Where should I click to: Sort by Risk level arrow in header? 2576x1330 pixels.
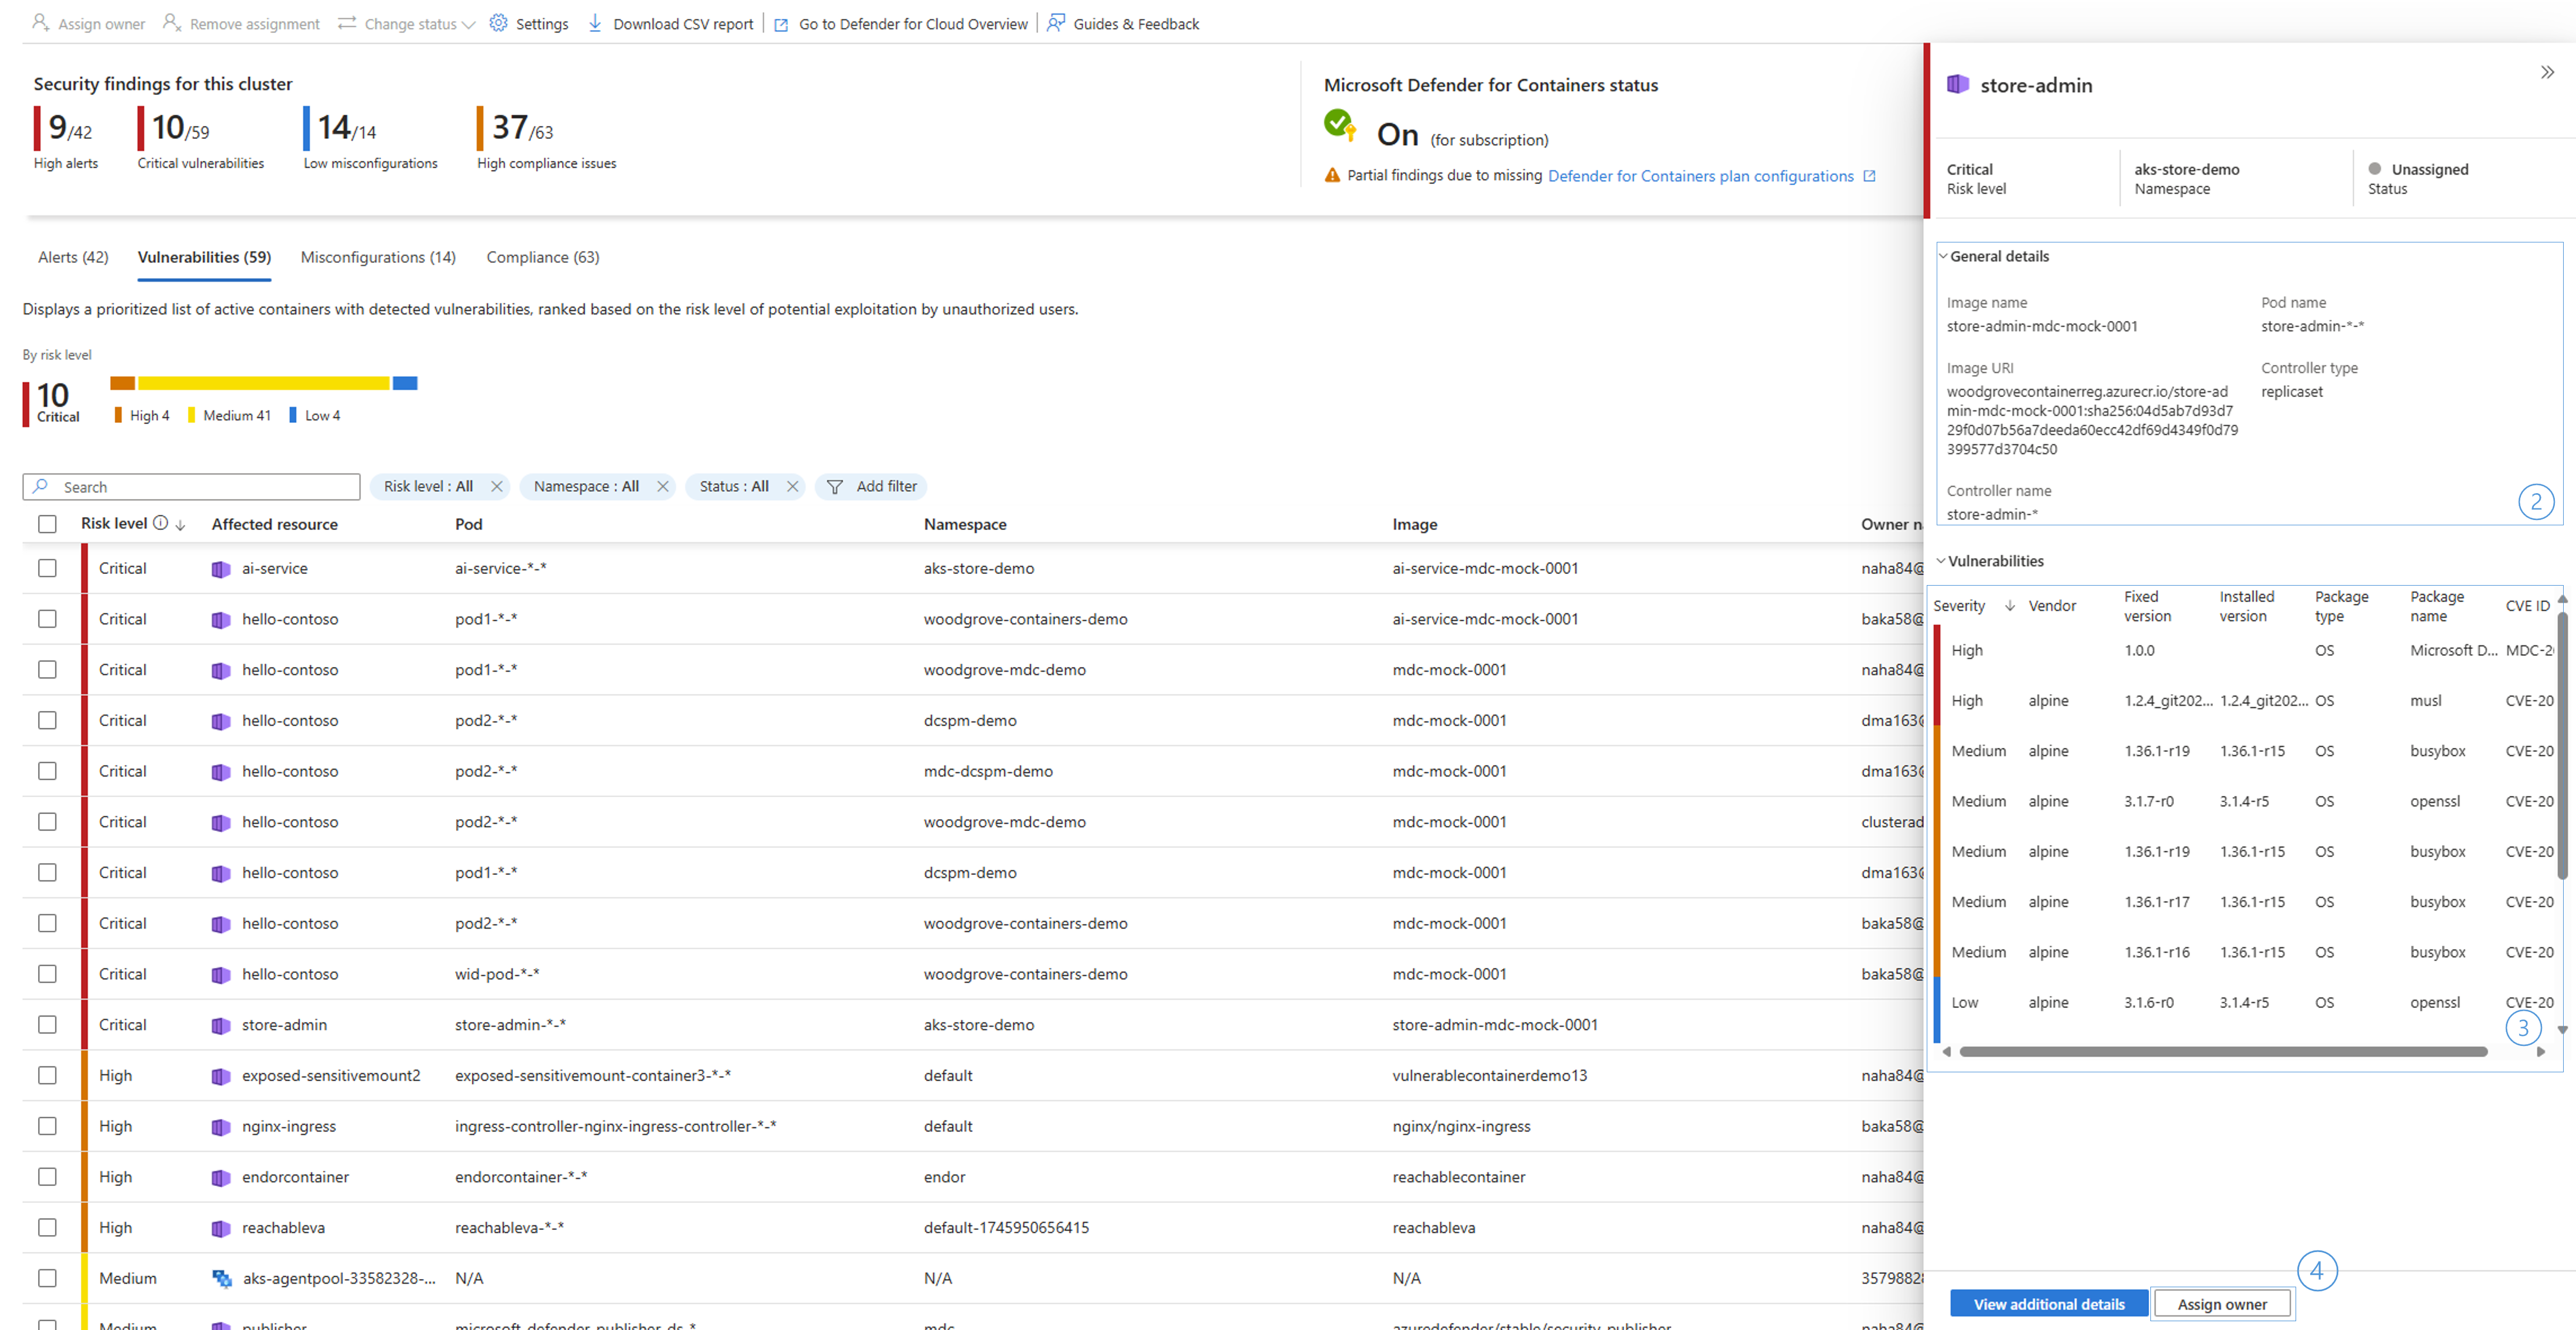(x=180, y=524)
